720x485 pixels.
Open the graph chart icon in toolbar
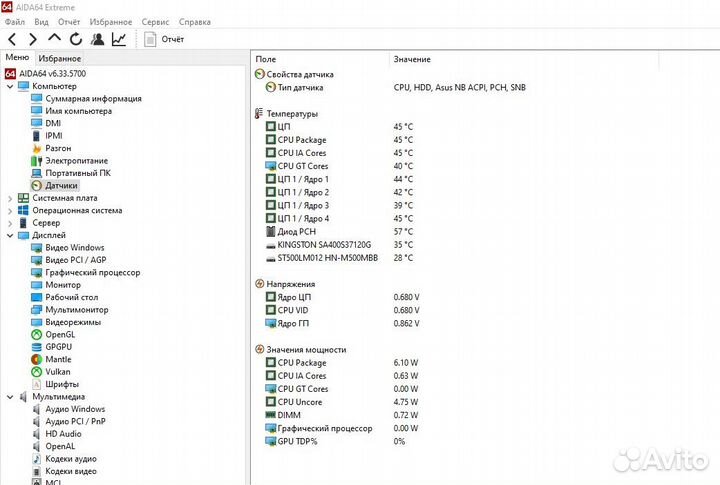pos(119,40)
